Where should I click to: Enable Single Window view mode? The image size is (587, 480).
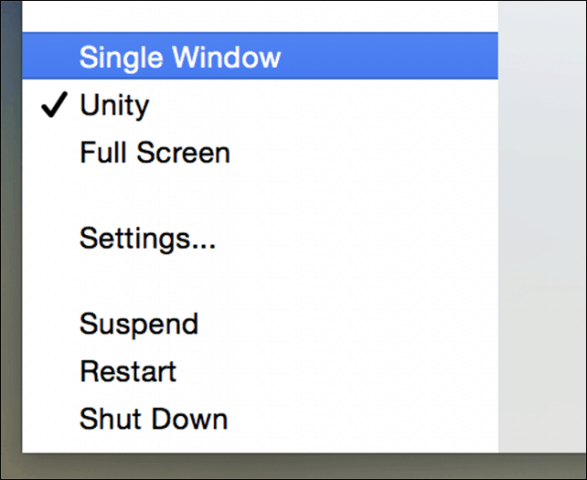tap(260, 56)
